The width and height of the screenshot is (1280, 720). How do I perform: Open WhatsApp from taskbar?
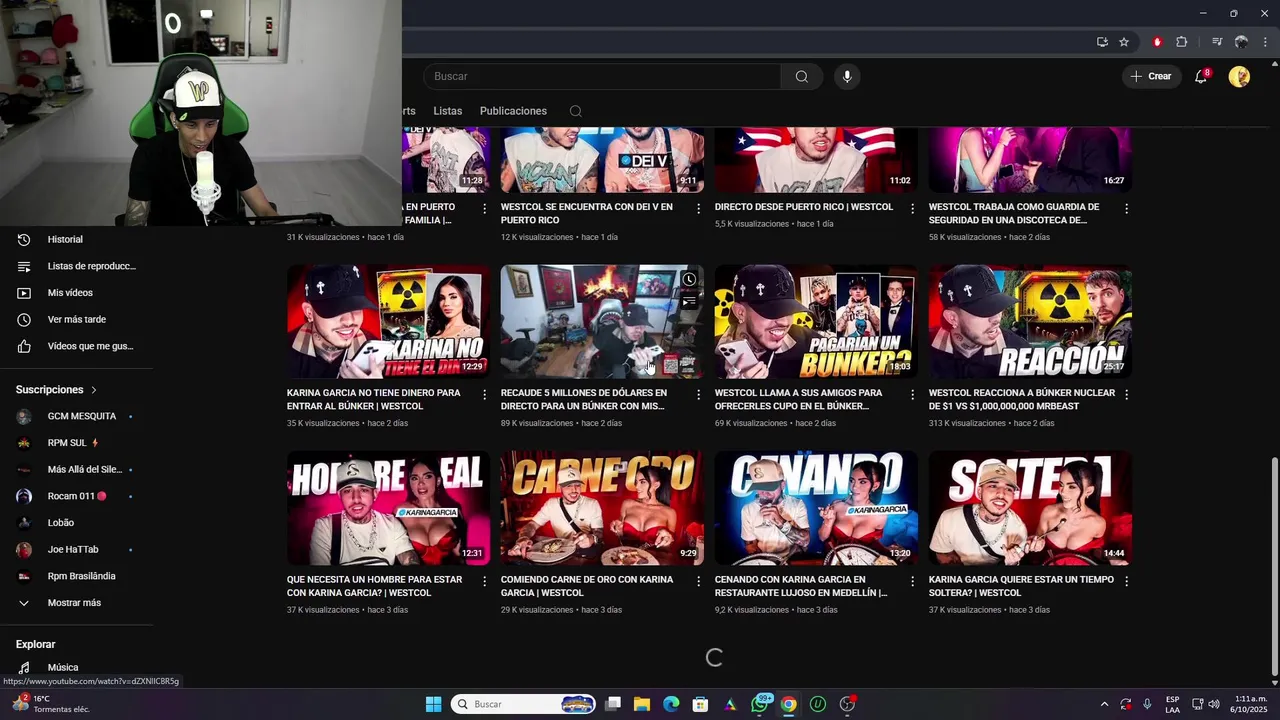[x=760, y=704]
